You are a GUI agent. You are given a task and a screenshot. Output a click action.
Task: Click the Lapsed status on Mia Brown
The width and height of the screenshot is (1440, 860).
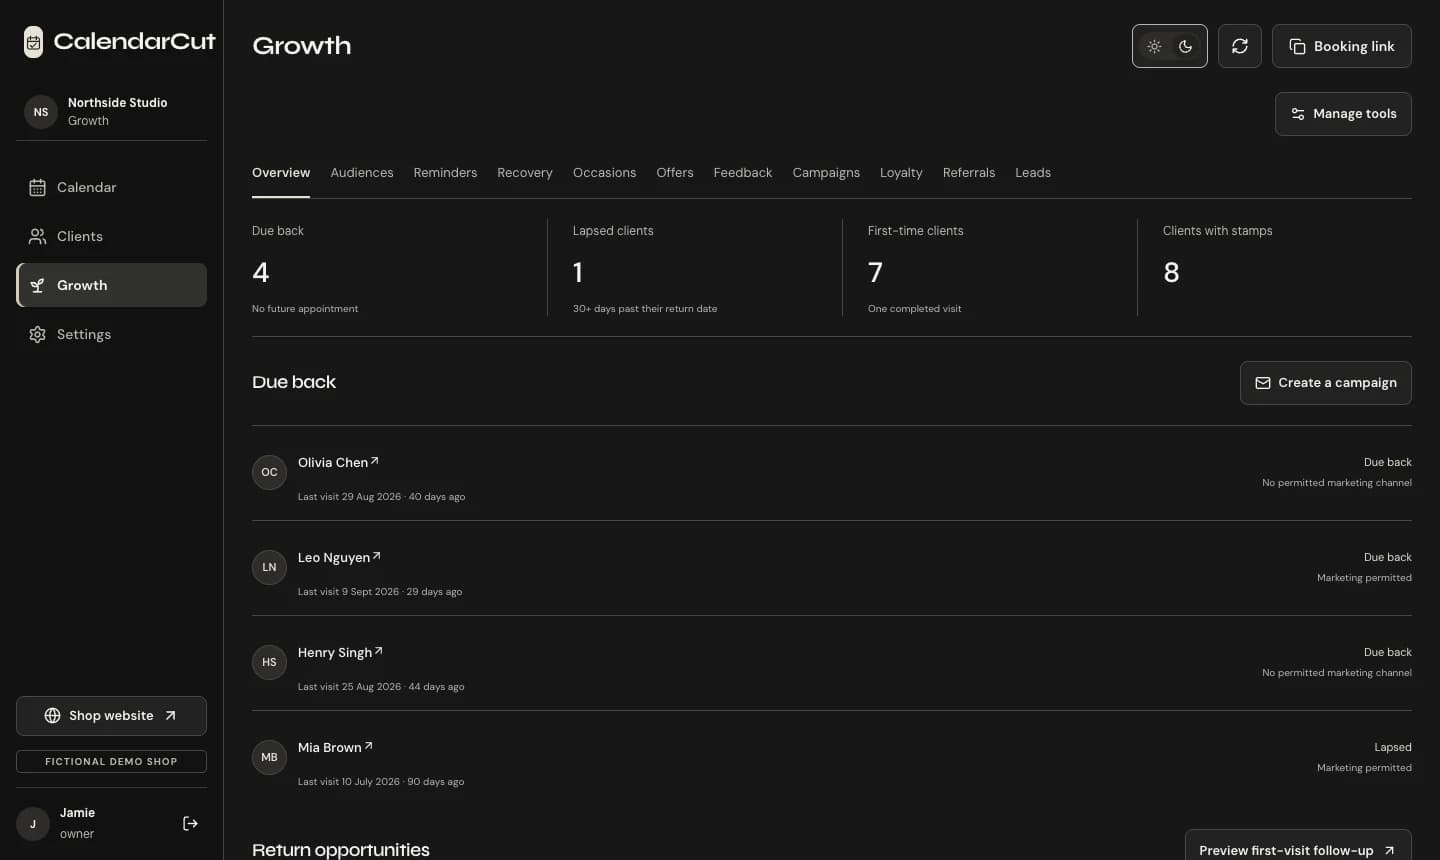[1392, 747]
